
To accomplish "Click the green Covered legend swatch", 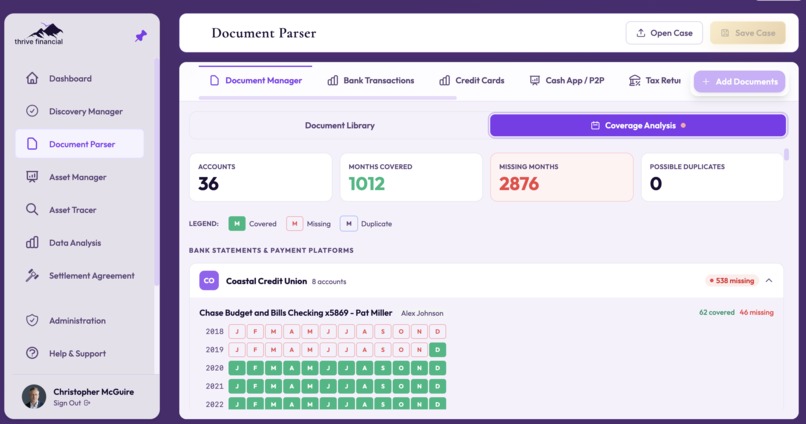I will pos(236,224).
